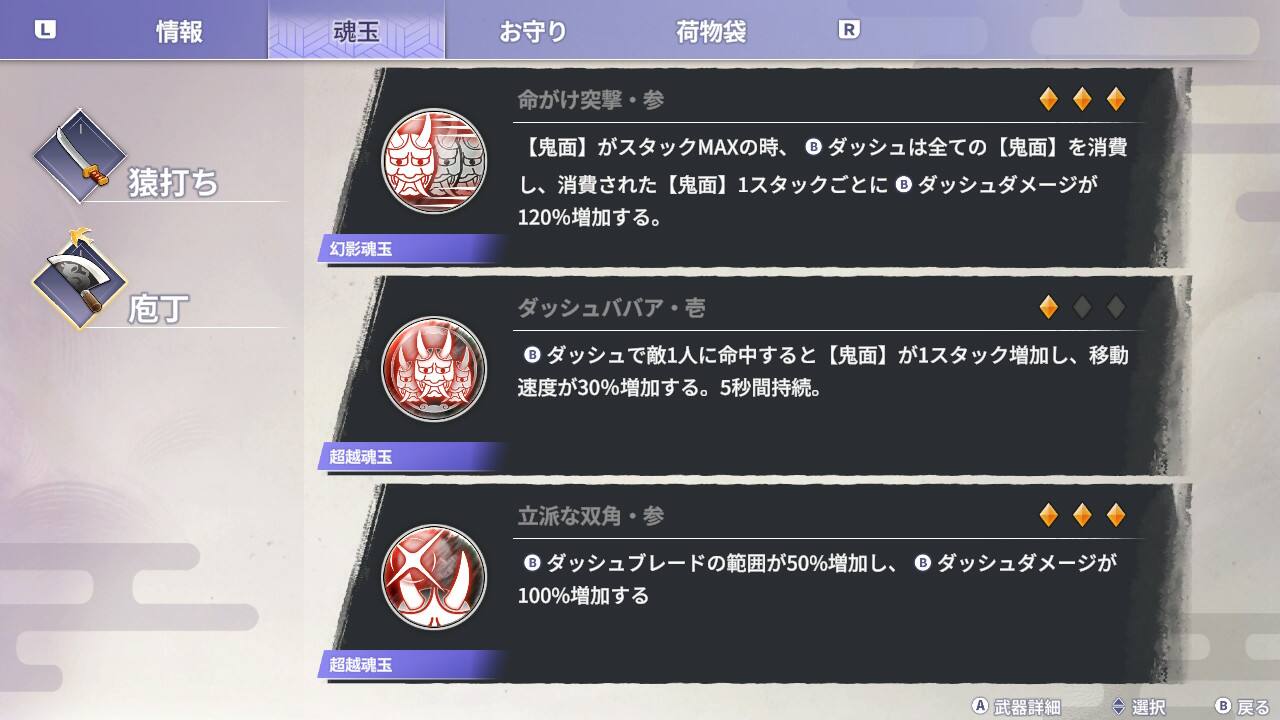The image size is (1280, 720).
Task: Open the 情報 tab
Action: click(179, 31)
